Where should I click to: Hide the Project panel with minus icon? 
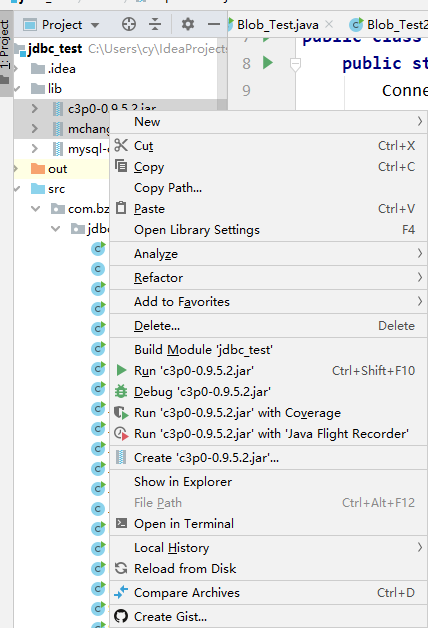(214, 24)
